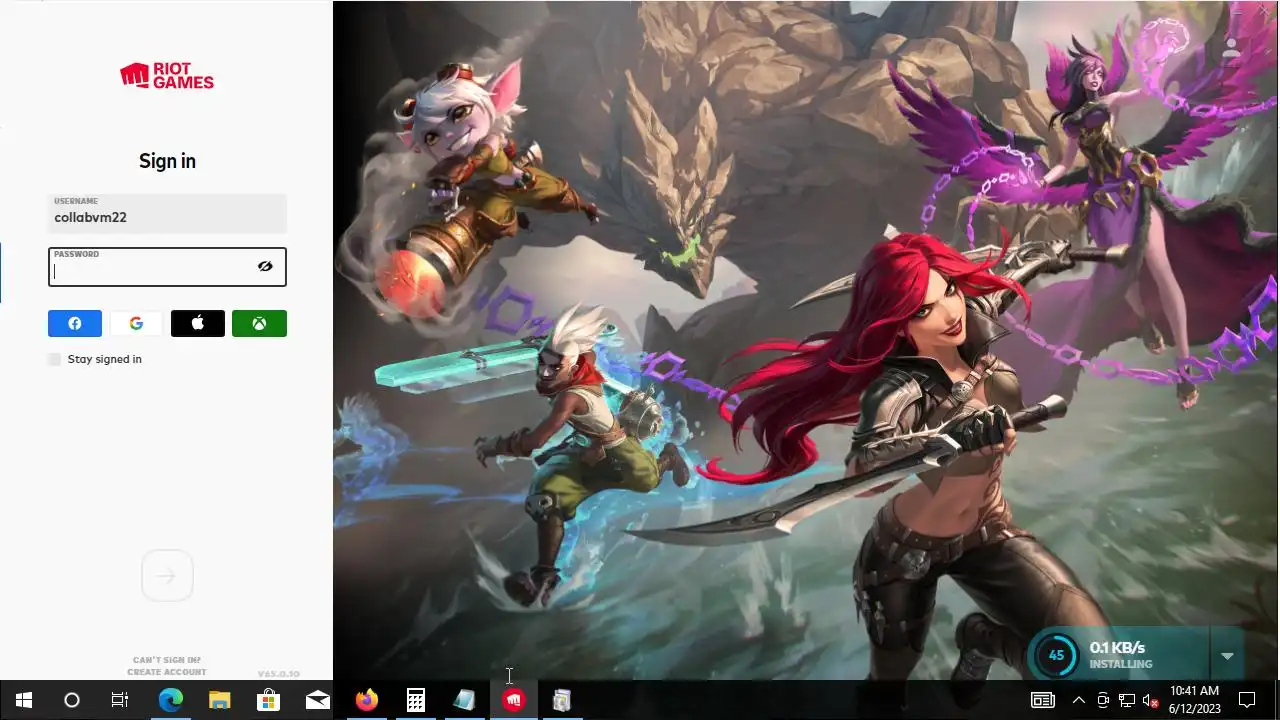Launch Microsoft Edge from taskbar
The width and height of the screenshot is (1280, 720).
(x=171, y=700)
